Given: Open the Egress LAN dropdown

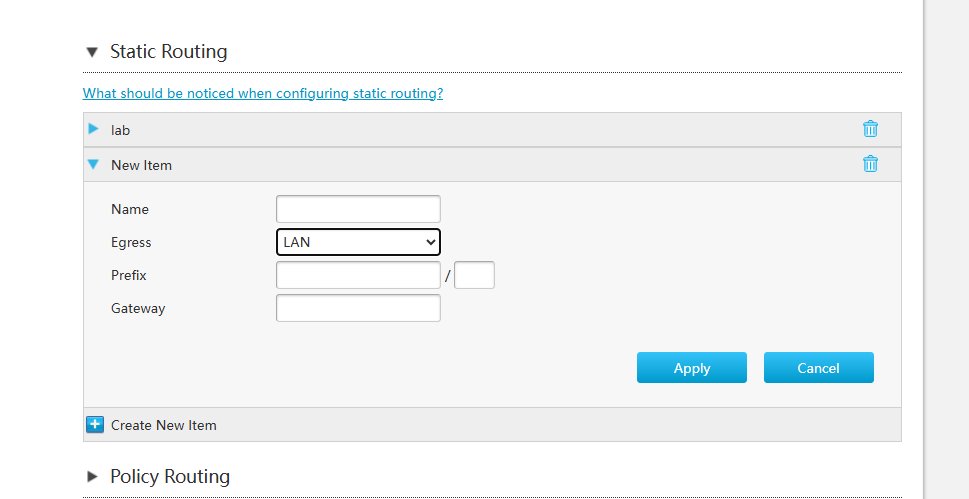Looking at the screenshot, I should coord(358,242).
